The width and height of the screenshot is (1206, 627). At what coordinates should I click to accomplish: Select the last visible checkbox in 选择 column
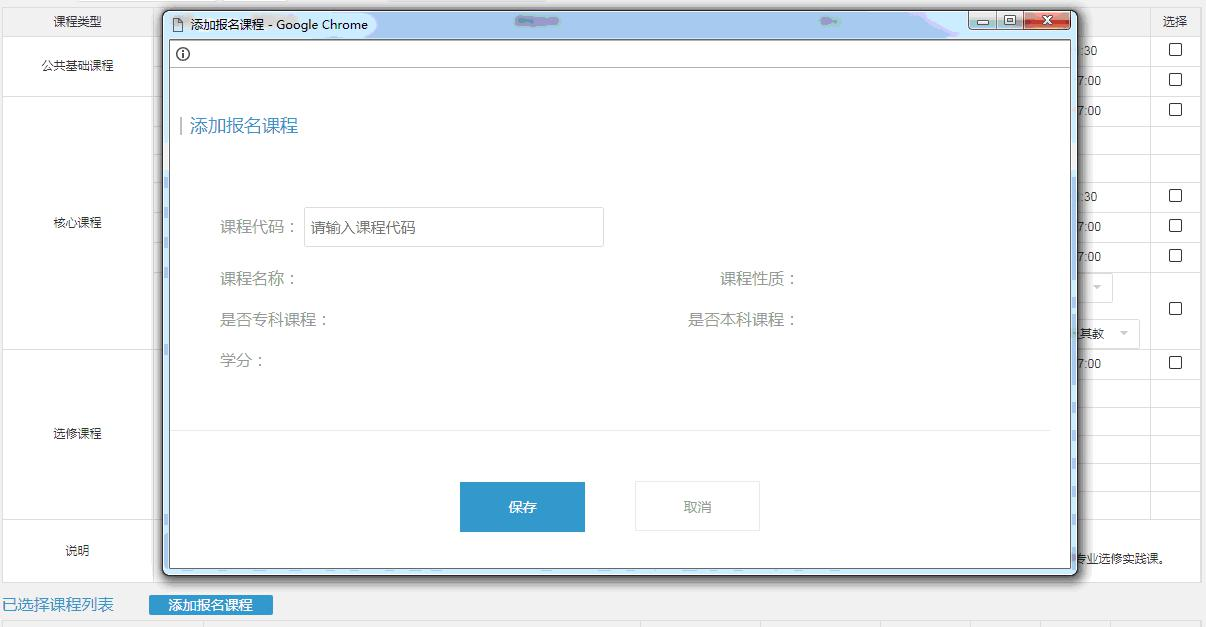[x=1175, y=363]
